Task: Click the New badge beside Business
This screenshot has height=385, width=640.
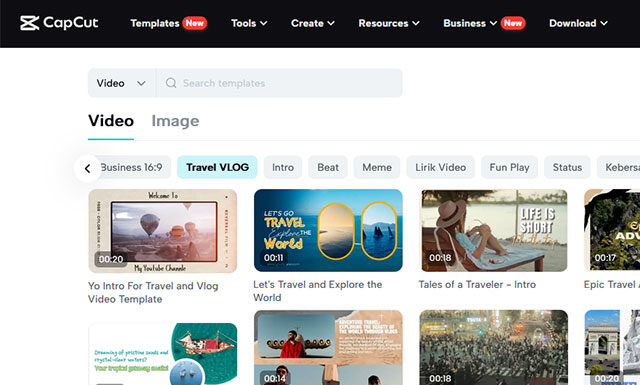Action: (513, 23)
